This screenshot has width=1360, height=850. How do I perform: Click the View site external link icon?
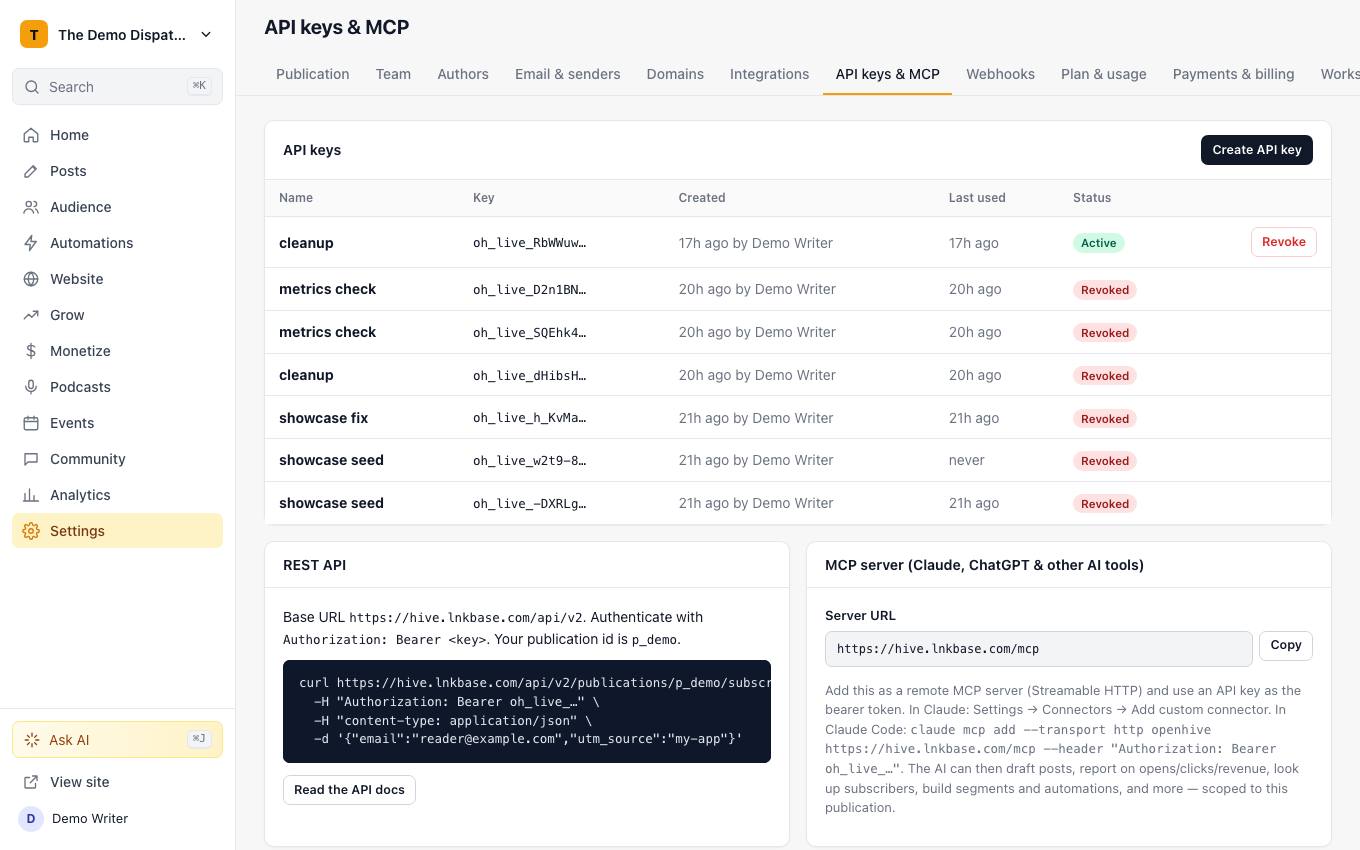(31, 782)
